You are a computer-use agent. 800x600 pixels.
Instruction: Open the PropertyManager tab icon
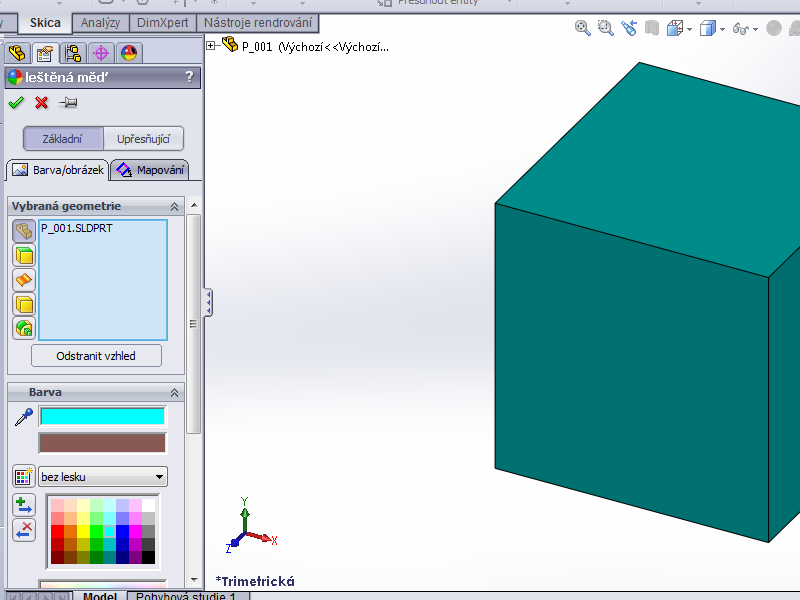pos(45,53)
